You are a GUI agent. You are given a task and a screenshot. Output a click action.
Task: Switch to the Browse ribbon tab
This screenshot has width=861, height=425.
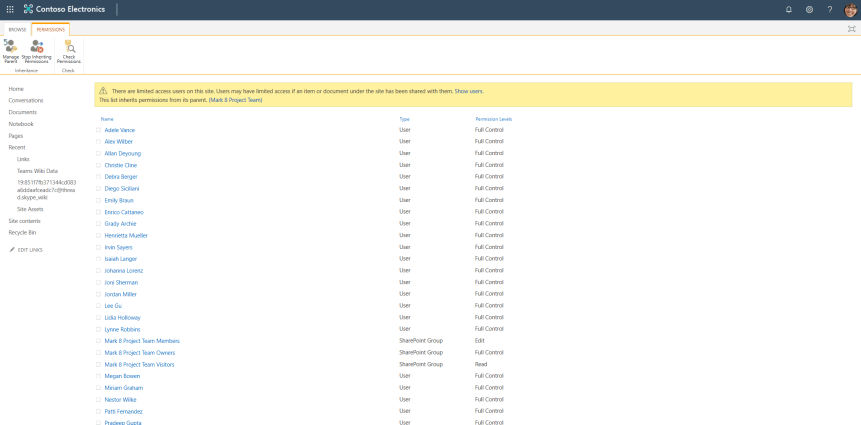[x=18, y=30]
